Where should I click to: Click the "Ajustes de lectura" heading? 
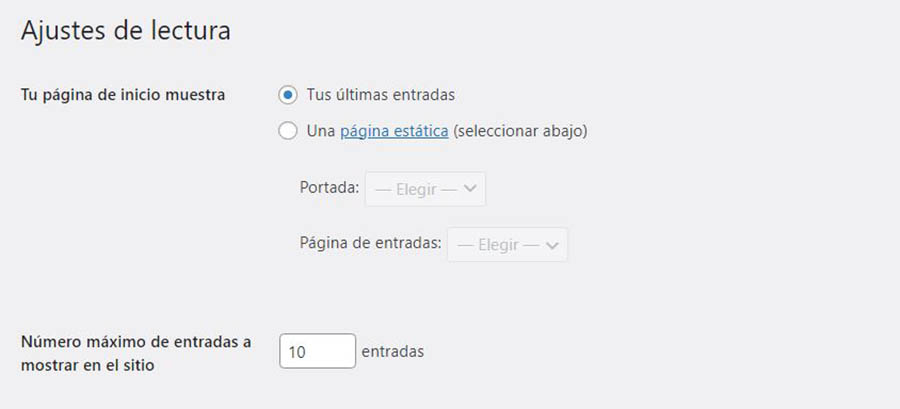point(126,31)
